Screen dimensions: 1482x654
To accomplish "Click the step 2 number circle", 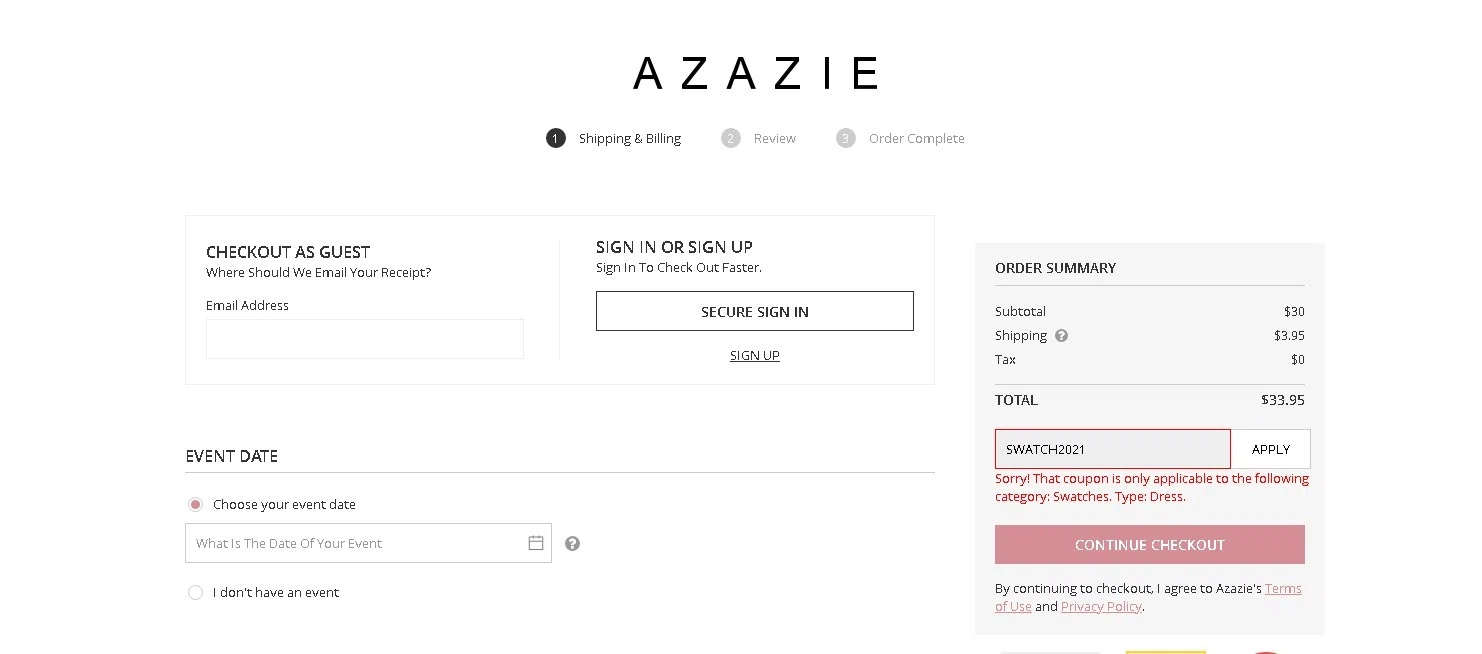I will [731, 138].
